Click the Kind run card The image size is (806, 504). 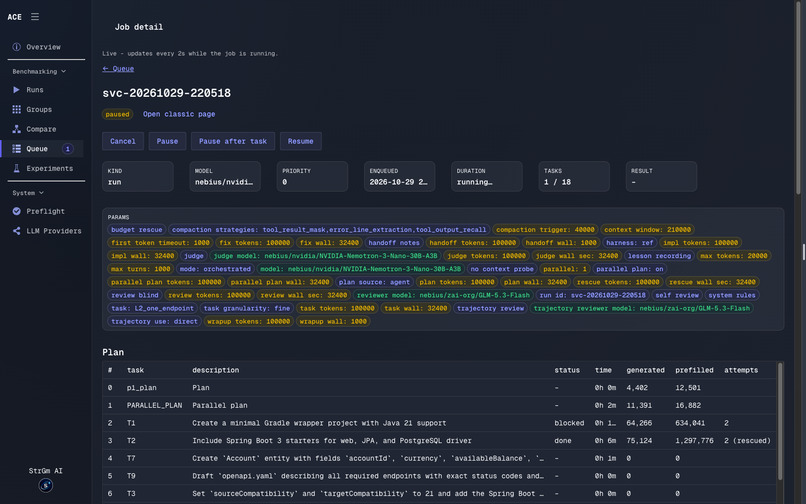point(138,176)
